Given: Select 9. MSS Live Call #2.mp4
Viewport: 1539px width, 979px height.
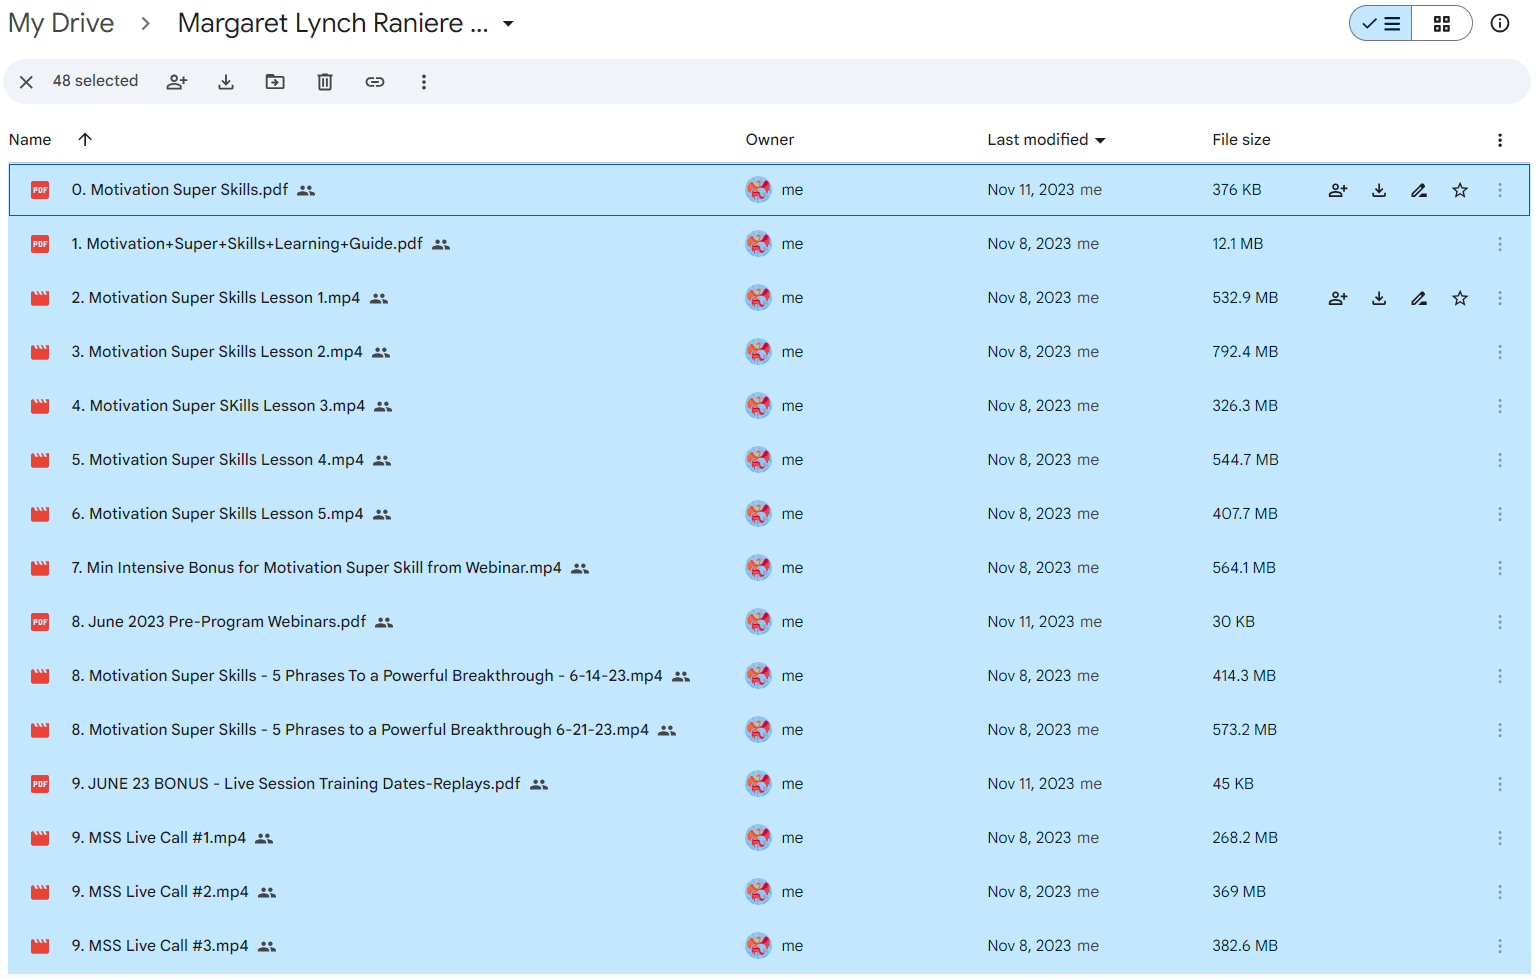Looking at the screenshot, I should click(x=769, y=892).
